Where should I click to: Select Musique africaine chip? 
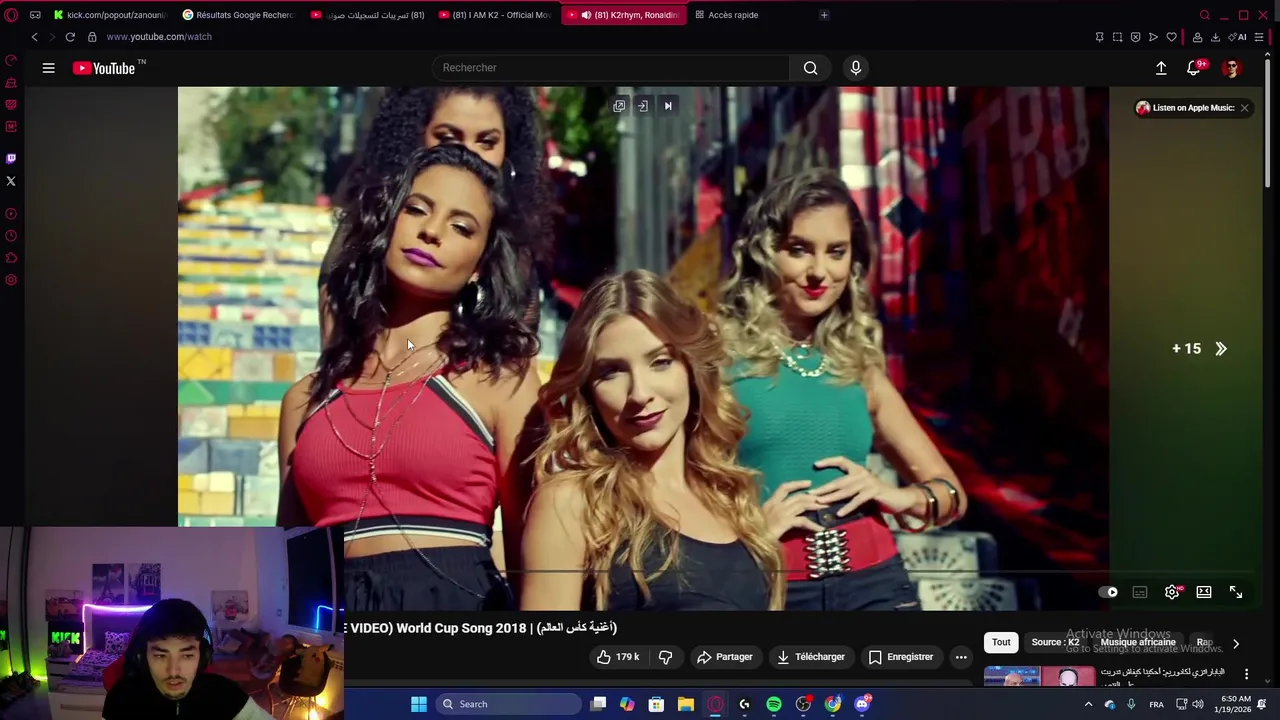[1138, 642]
